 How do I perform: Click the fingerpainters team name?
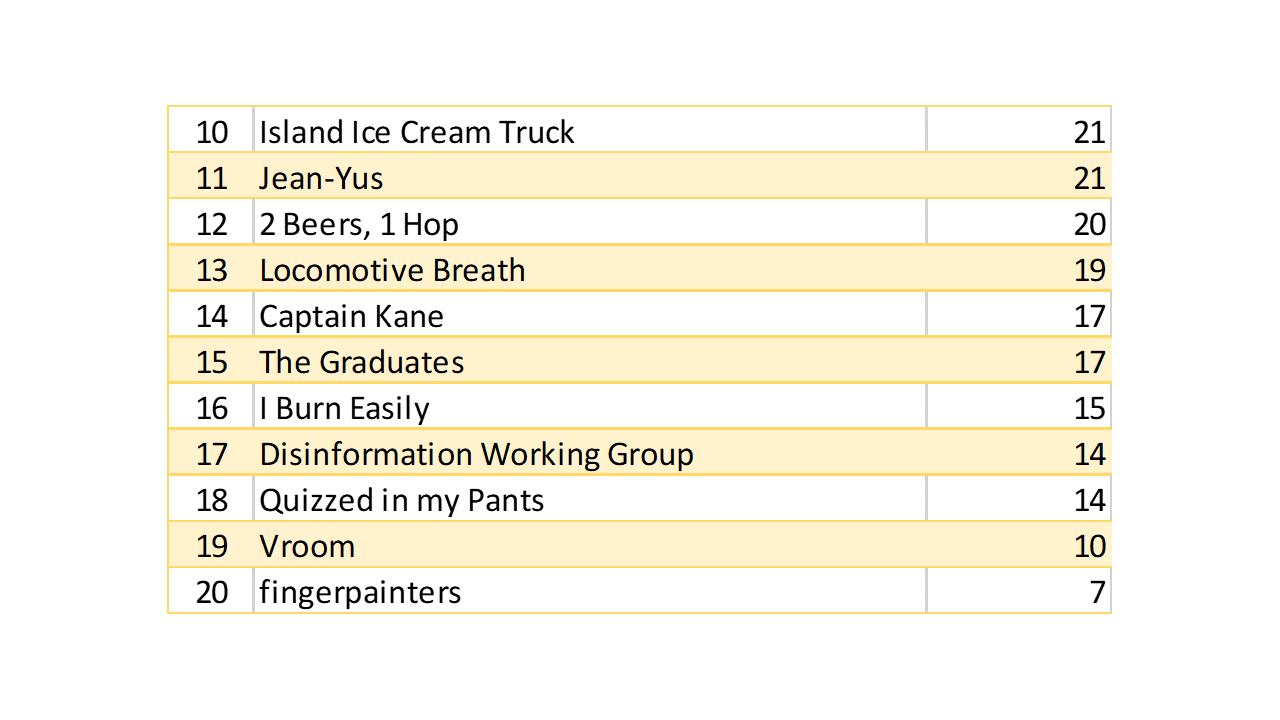click(x=360, y=592)
